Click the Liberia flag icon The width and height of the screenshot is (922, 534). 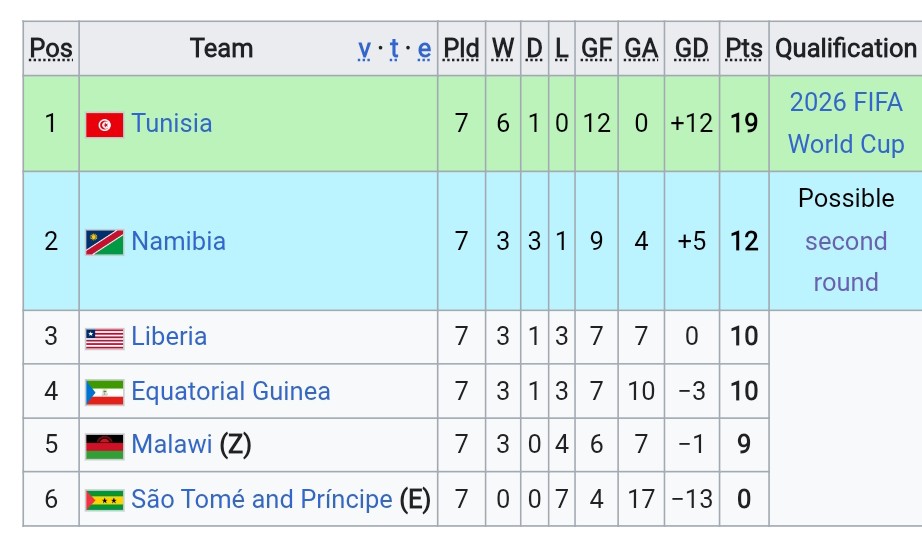click(x=105, y=339)
